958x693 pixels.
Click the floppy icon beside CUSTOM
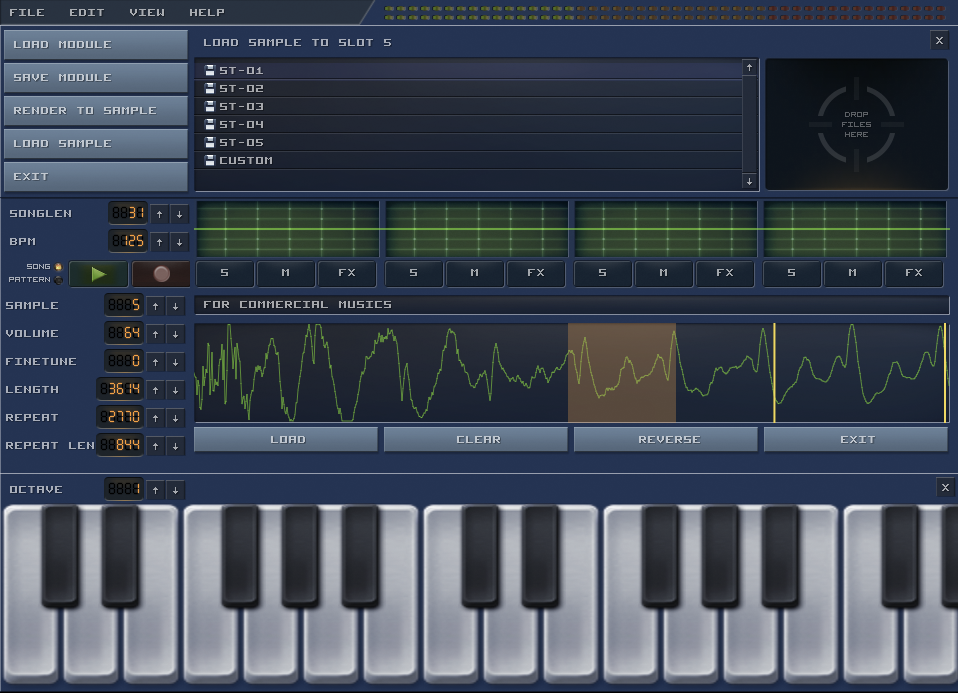(210, 160)
